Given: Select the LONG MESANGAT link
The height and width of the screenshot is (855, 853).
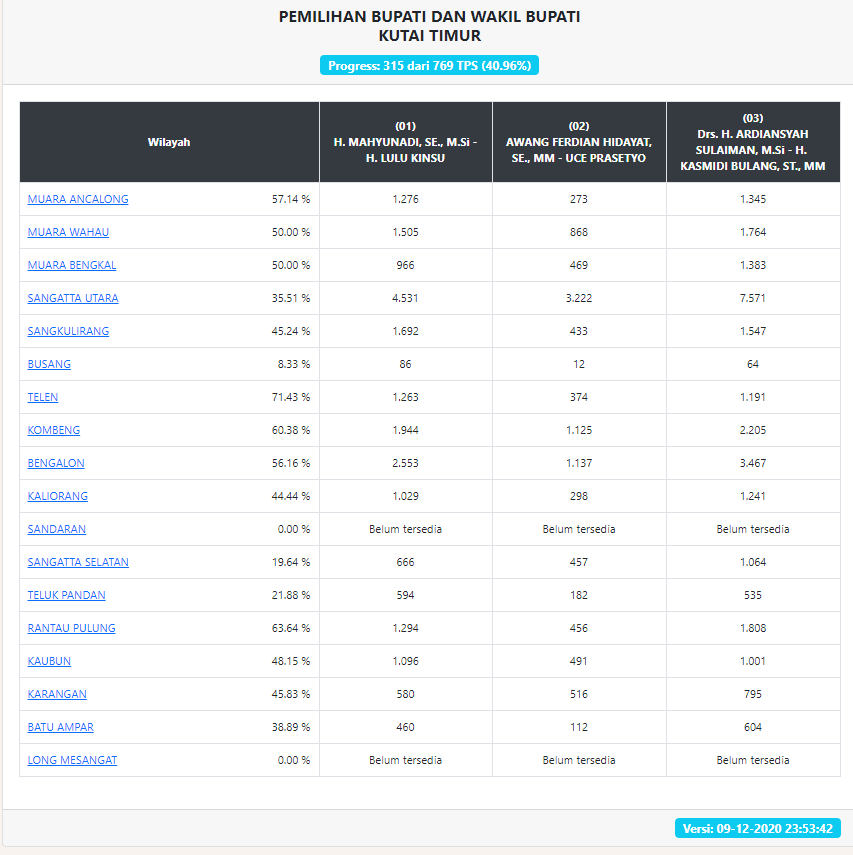Looking at the screenshot, I should click(x=72, y=760).
